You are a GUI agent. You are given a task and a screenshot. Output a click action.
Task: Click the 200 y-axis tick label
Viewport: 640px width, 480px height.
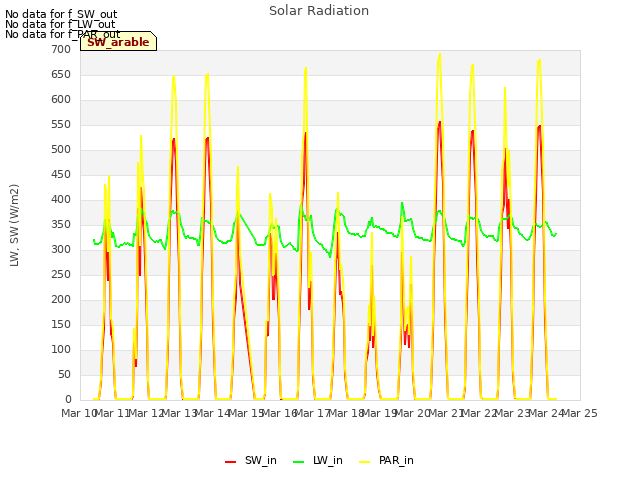(x=61, y=300)
